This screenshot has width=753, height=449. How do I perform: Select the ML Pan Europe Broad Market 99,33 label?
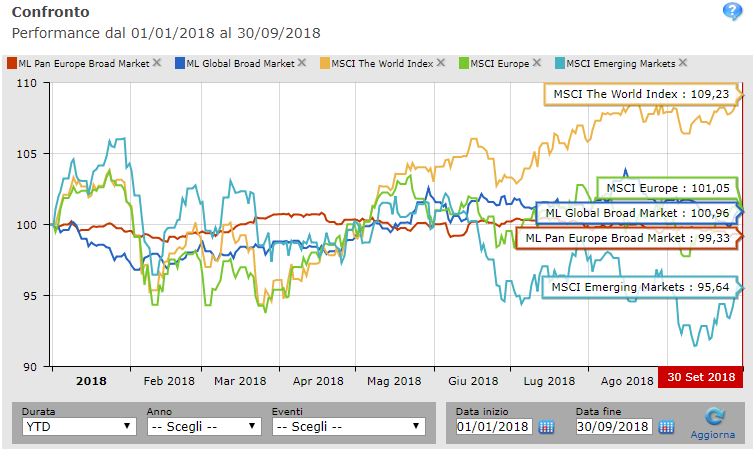(627, 238)
